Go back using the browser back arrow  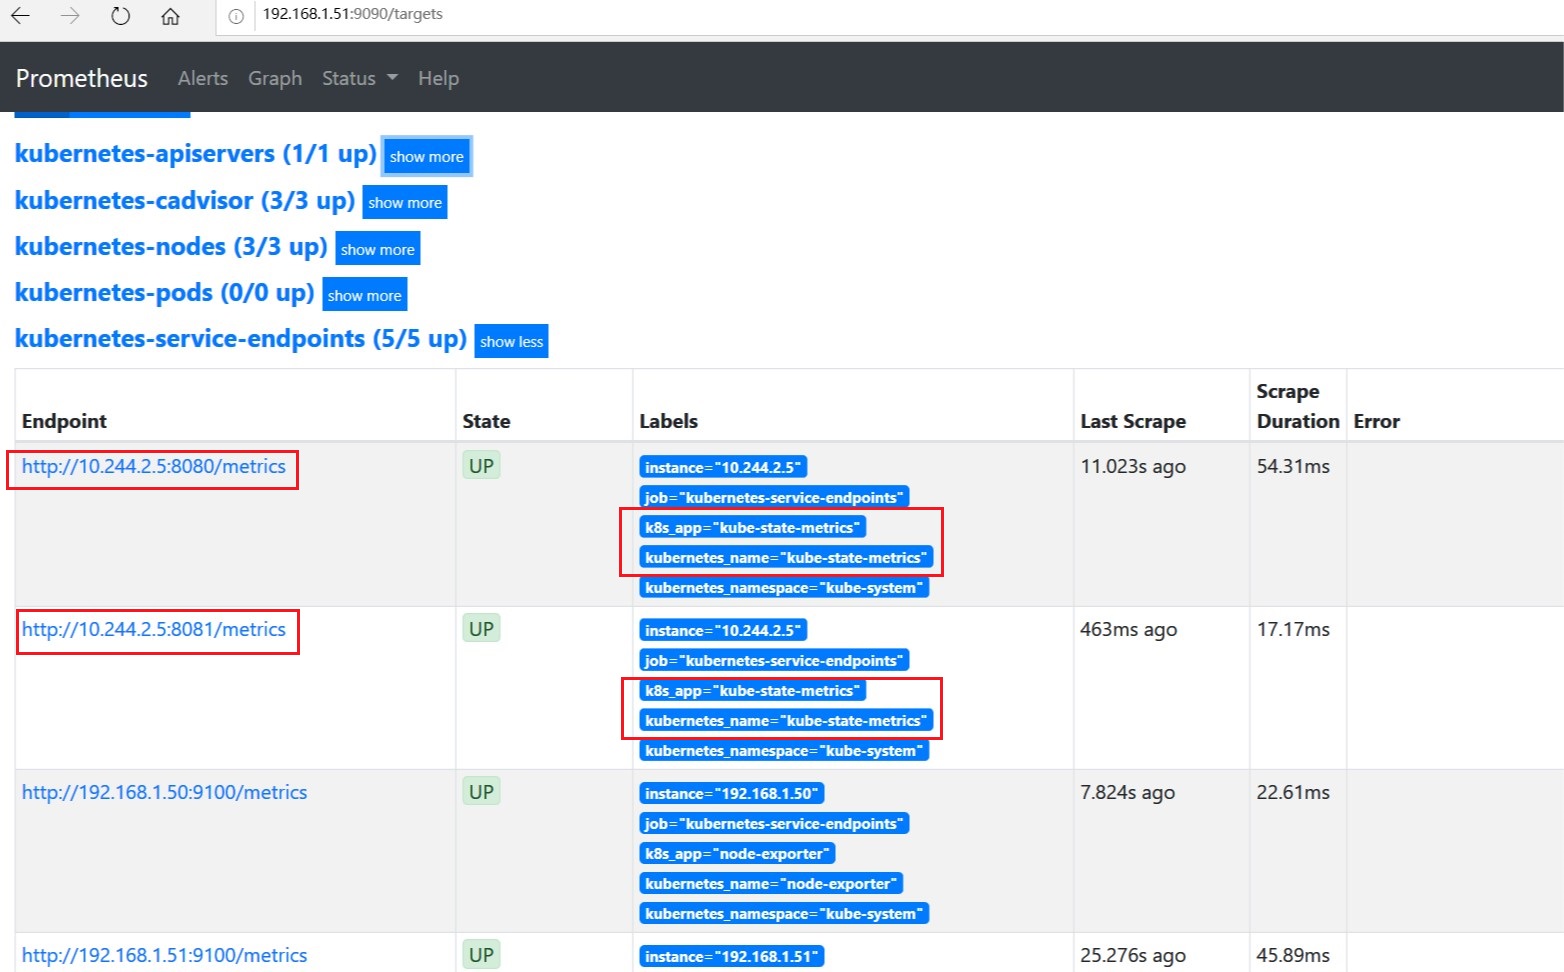[x=20, y=16]
